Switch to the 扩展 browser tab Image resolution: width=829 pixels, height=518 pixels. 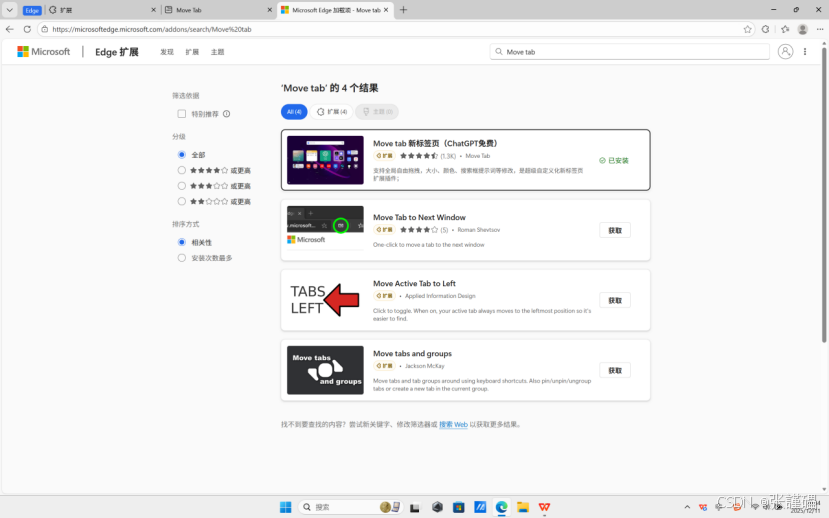coord(98,10)
